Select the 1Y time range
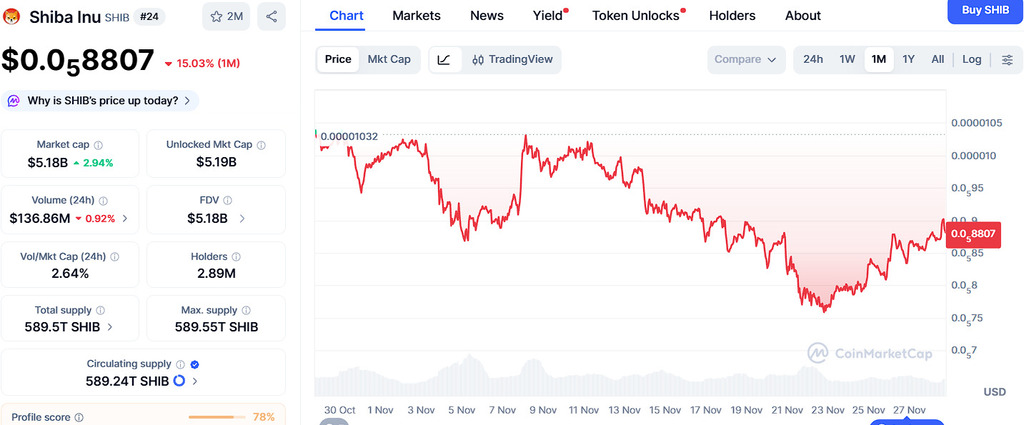The image size is (1024, 425). tap(908, 59)
